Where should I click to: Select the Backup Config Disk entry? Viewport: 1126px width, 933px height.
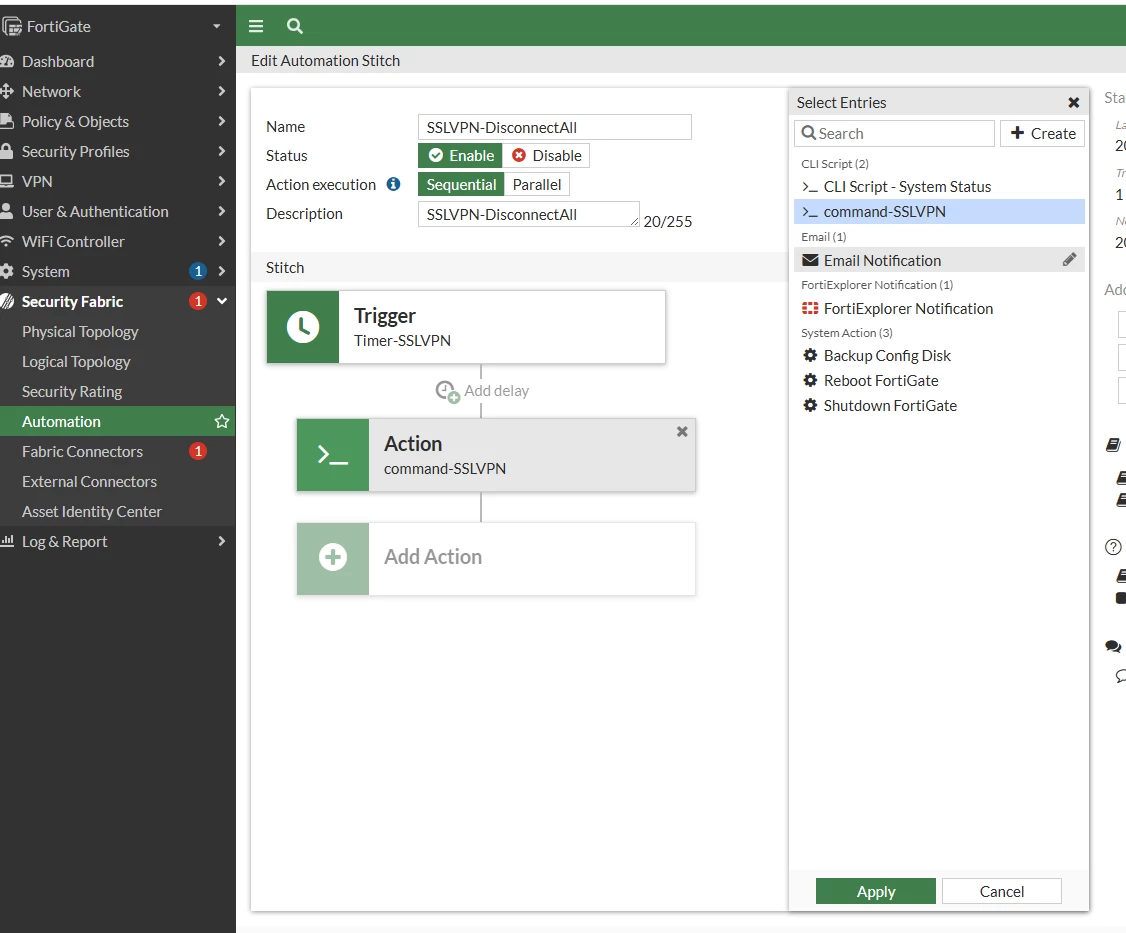click(939, 356)
